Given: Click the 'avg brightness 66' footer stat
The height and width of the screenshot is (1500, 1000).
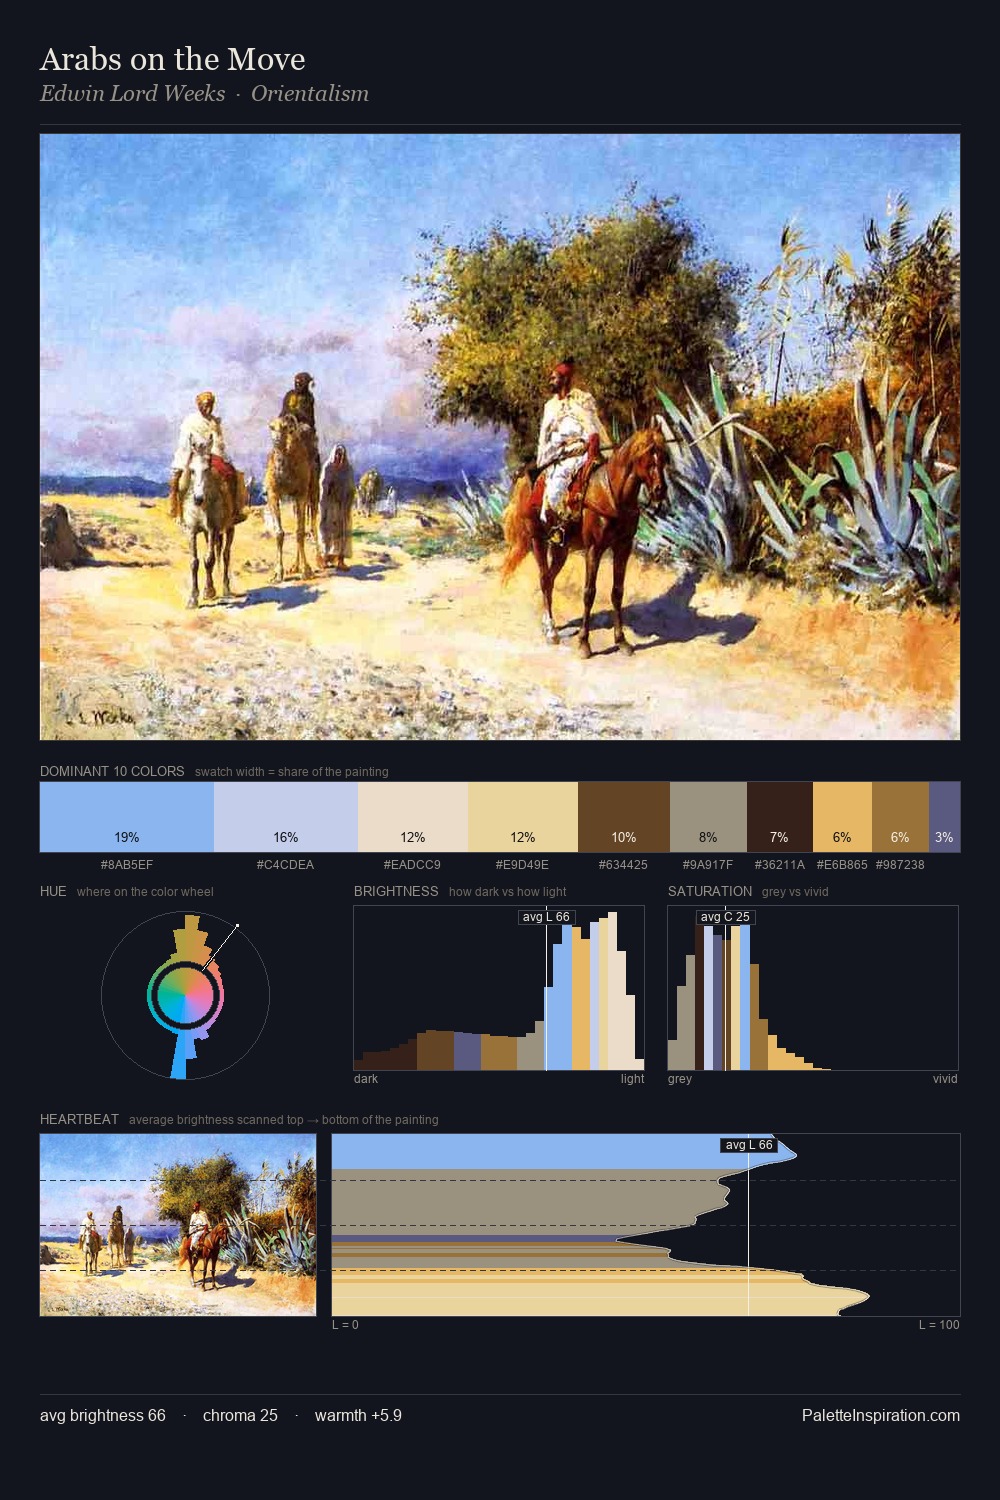Looking at the screenshot, I should click(103, 1415).
